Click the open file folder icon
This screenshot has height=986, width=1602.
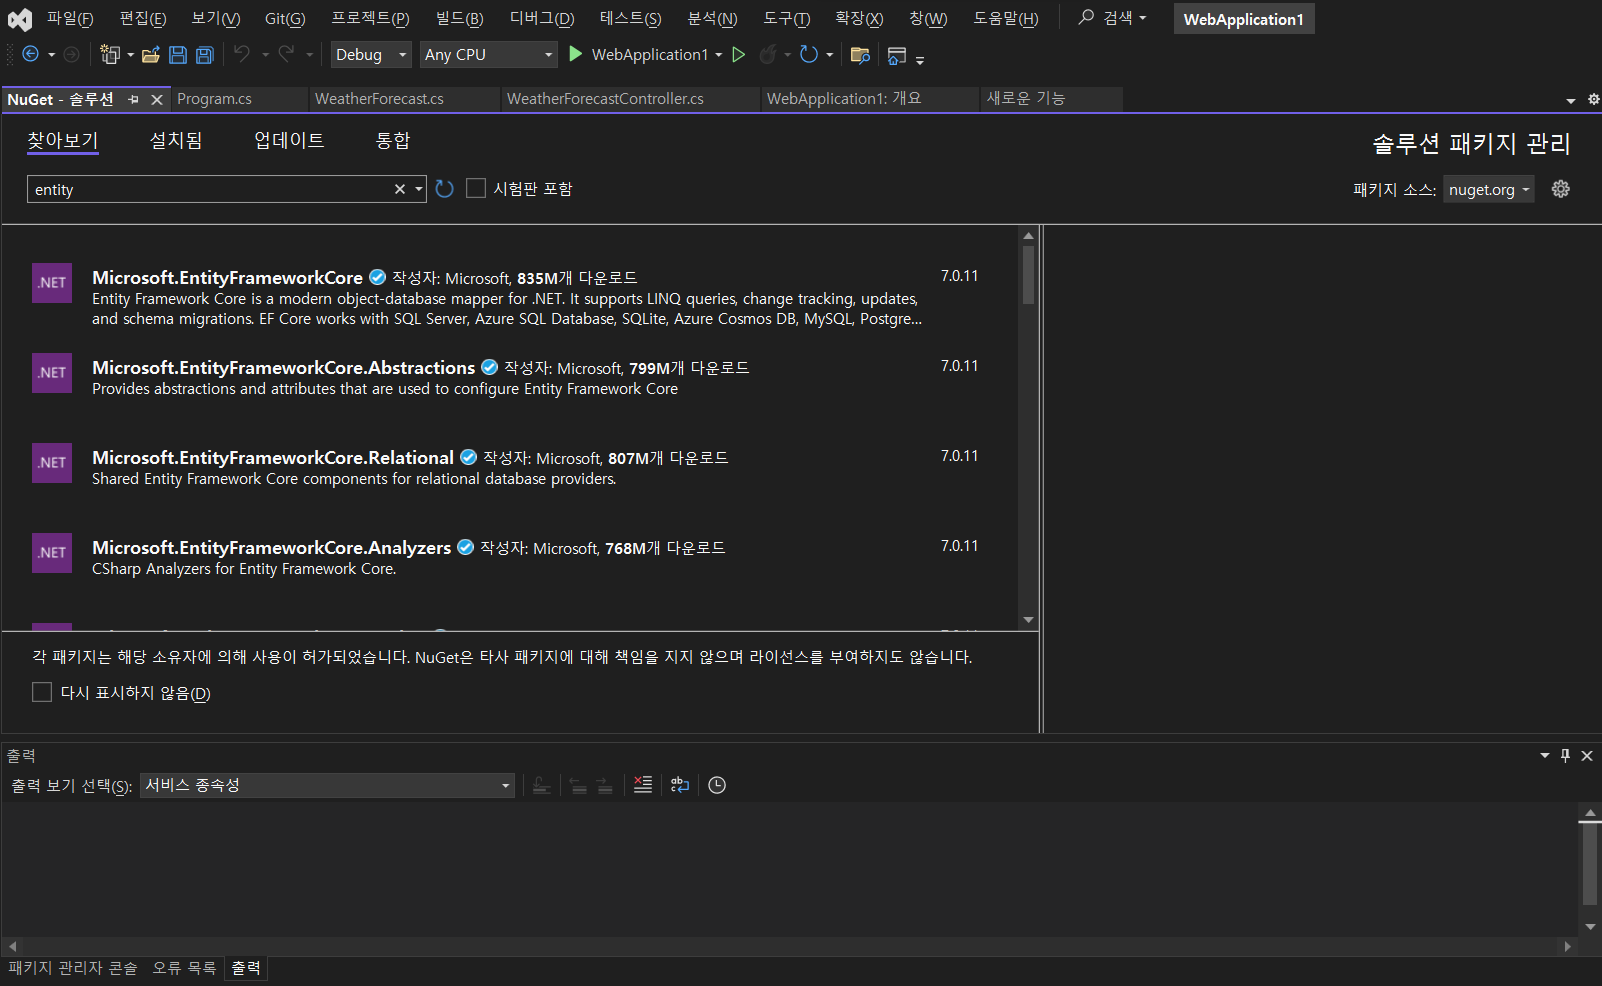coord(151,55)
